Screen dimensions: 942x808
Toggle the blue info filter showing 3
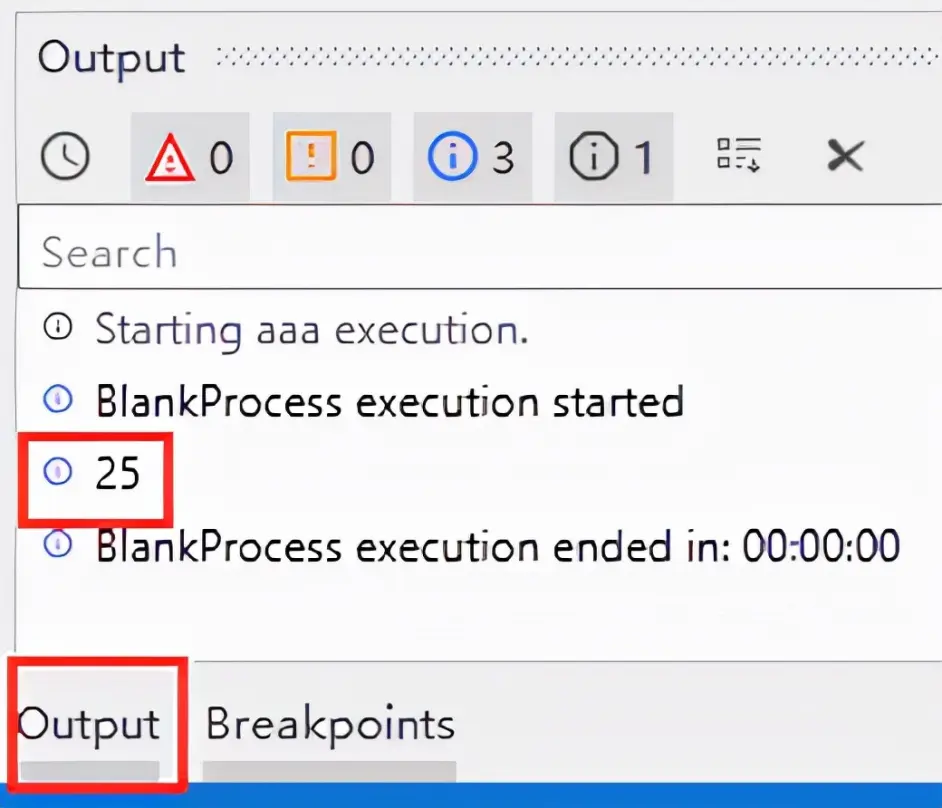(472, 157)
